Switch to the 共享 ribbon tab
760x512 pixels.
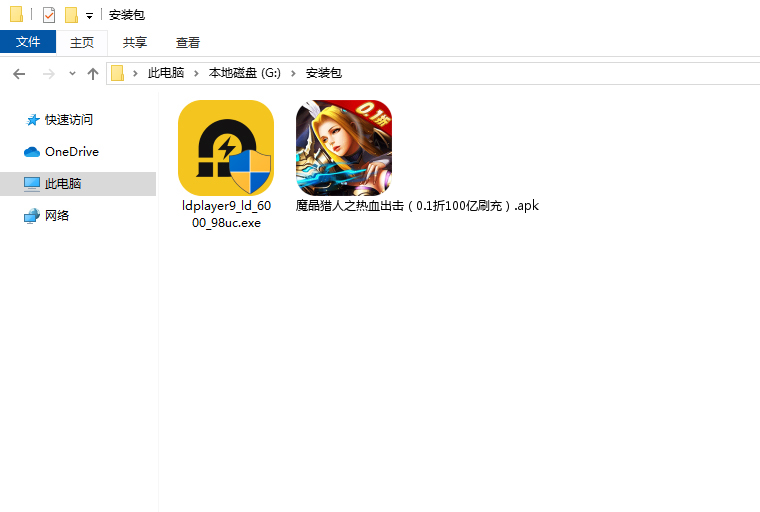134,42
